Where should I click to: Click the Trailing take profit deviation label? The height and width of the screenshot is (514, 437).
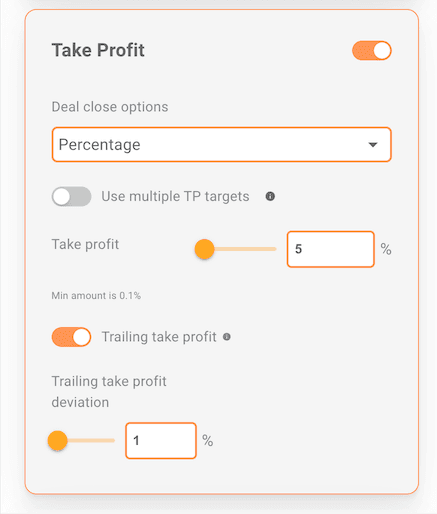click(x=109, y=392)
